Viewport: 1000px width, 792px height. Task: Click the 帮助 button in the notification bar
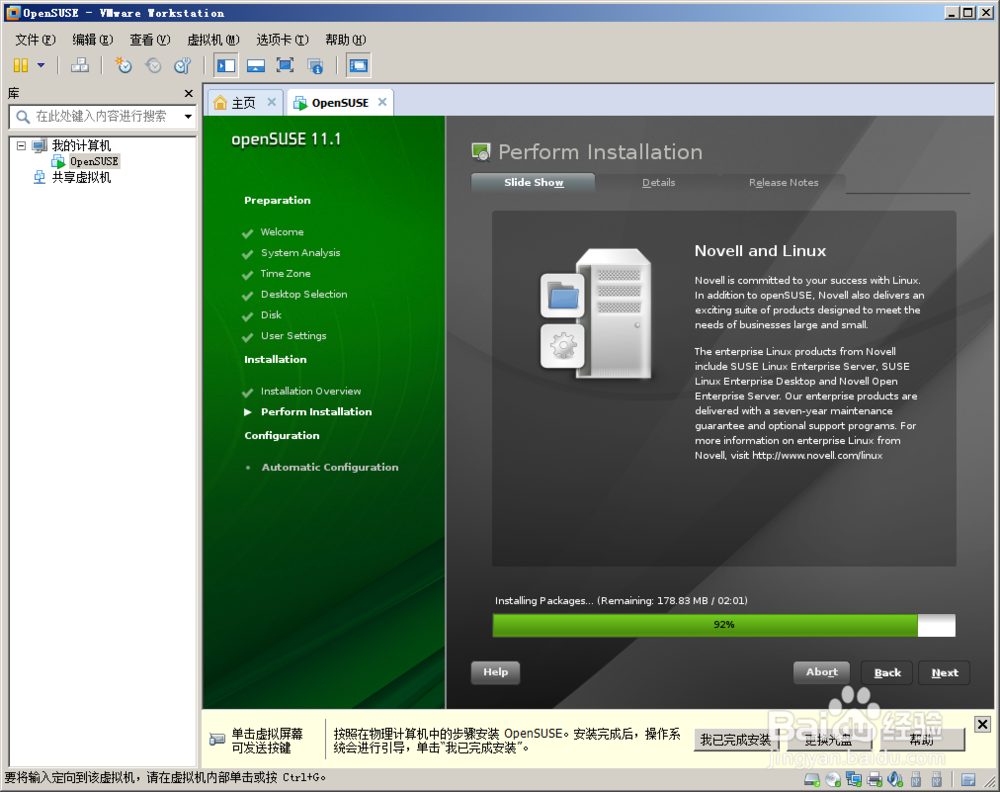(922, 740)
